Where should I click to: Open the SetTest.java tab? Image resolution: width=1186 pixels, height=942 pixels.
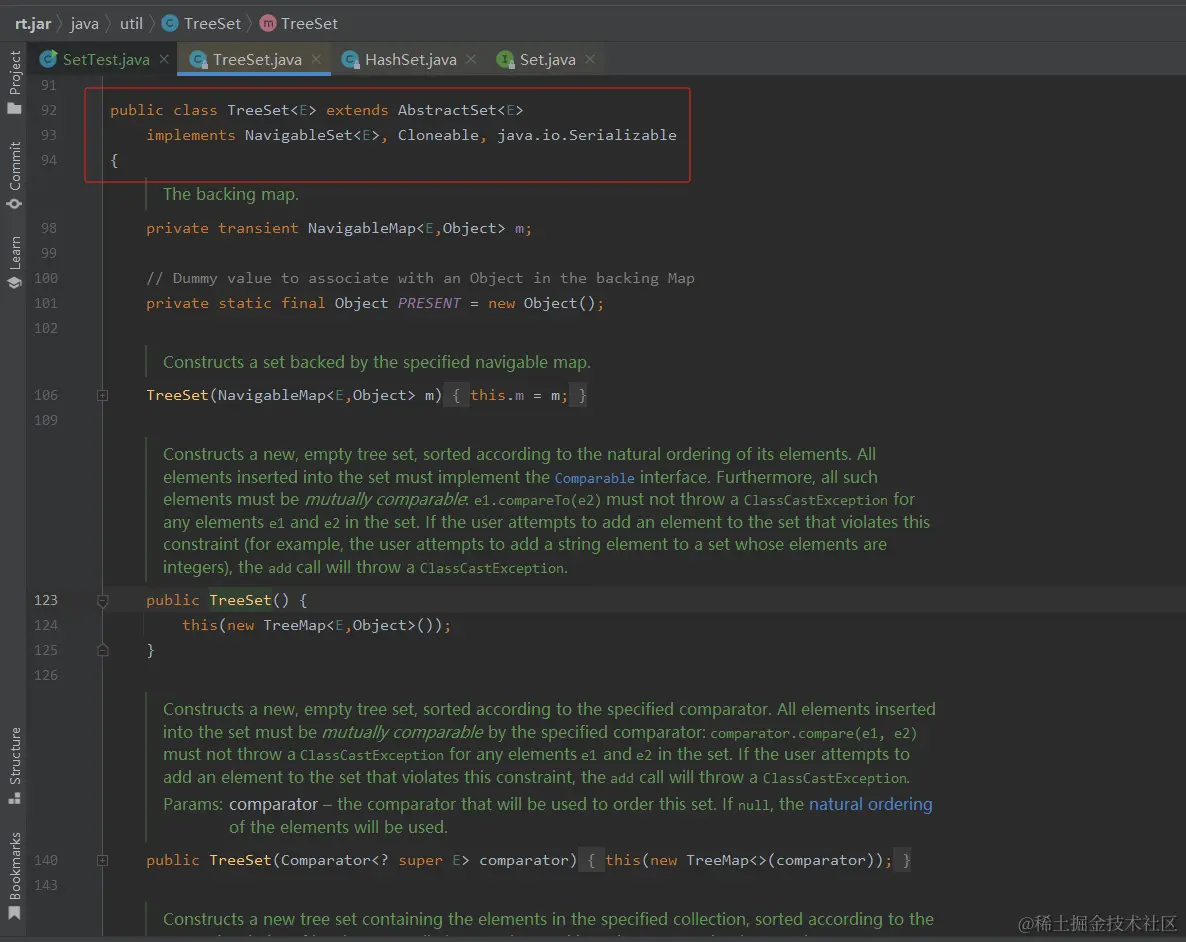[105, 59]
